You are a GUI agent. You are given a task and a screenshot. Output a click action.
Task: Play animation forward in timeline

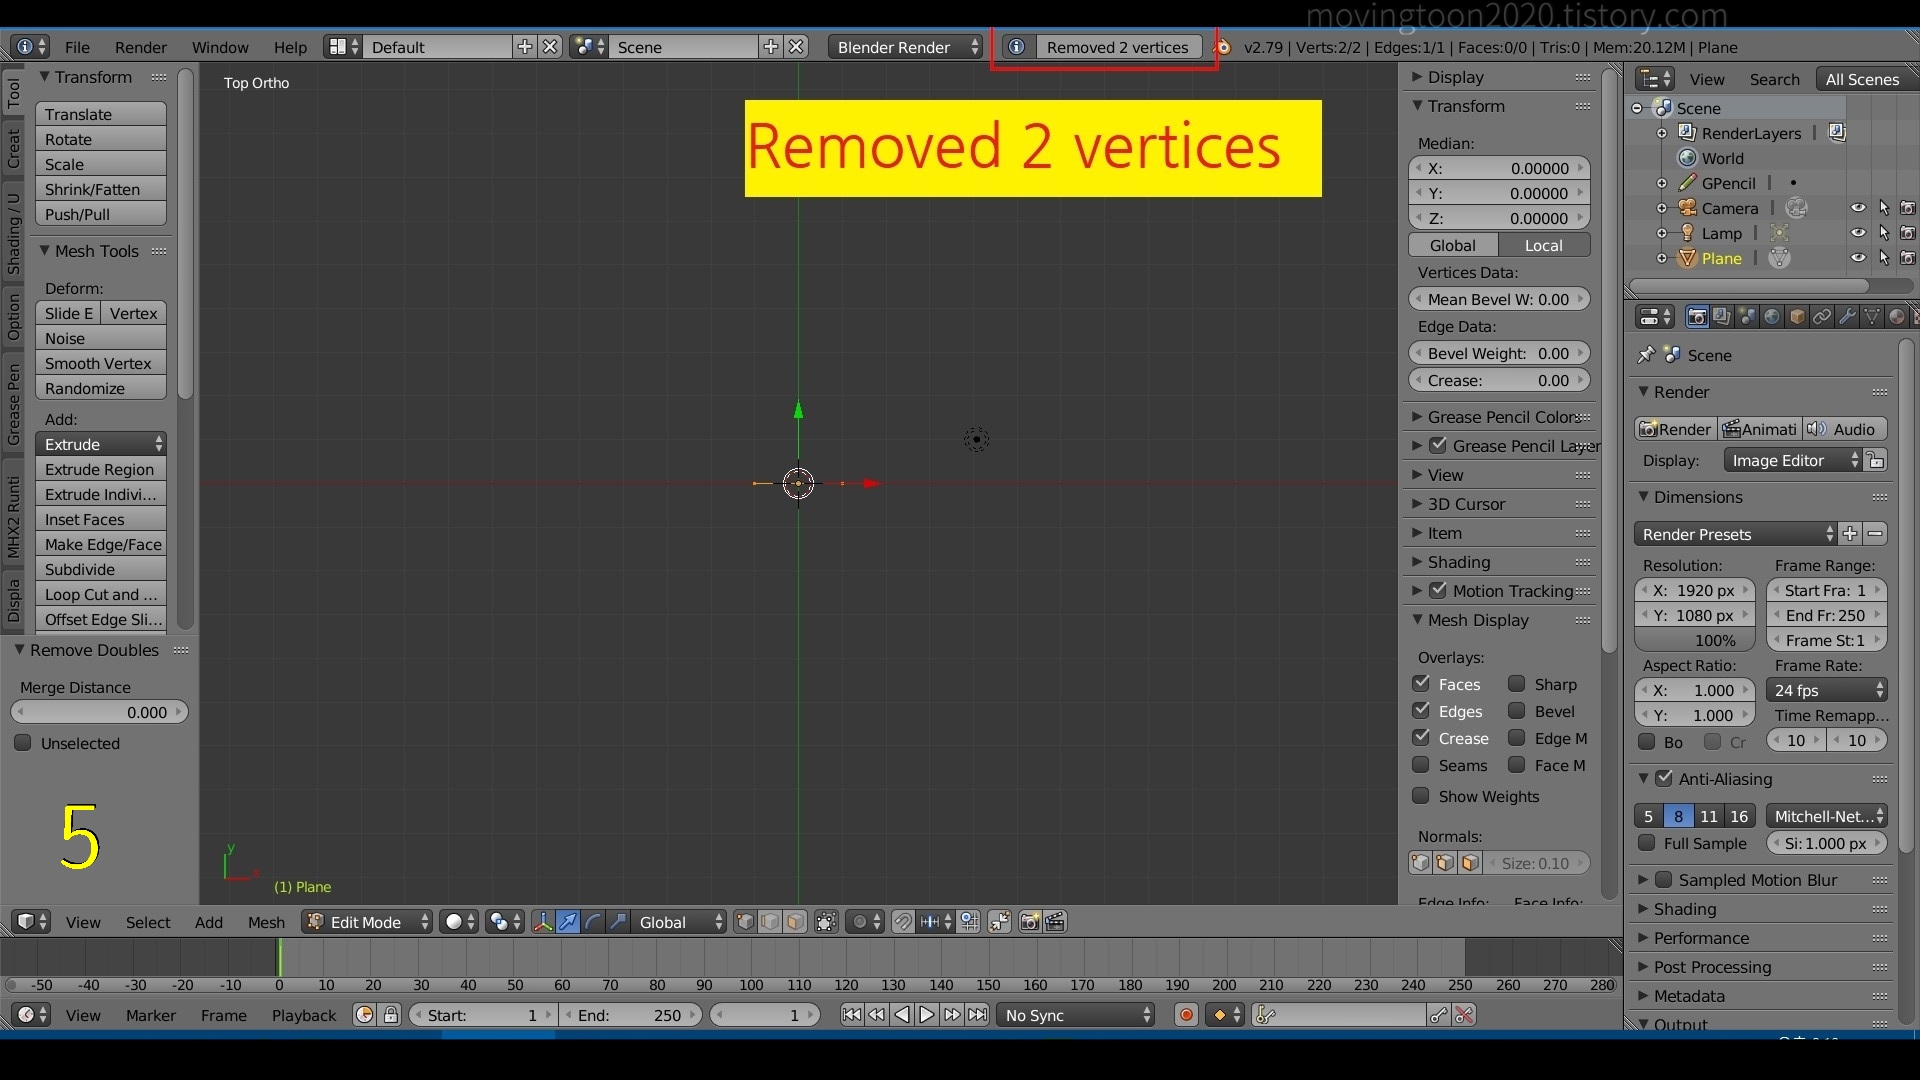tap(927, 1015)
